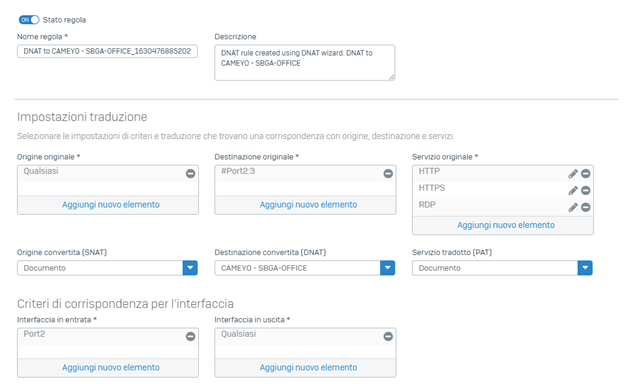Remove #Port2:3 from Destinazione originale
Screen dimensions: 640x384
[x=388, y=173]
